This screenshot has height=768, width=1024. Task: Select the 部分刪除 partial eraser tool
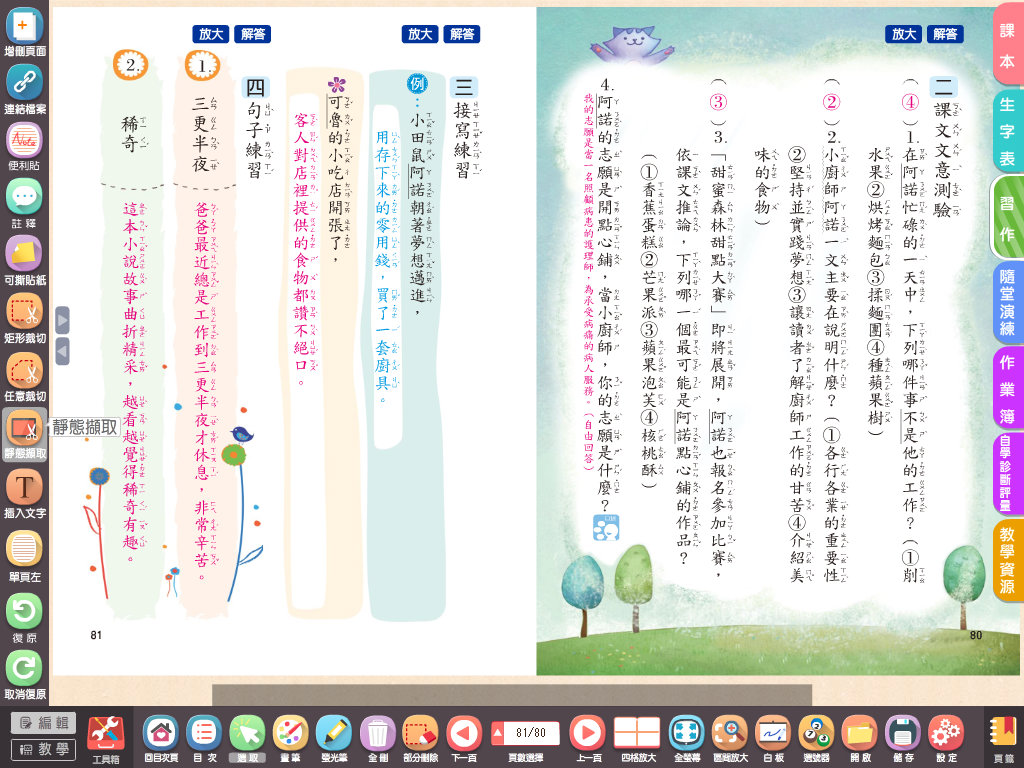421,738
